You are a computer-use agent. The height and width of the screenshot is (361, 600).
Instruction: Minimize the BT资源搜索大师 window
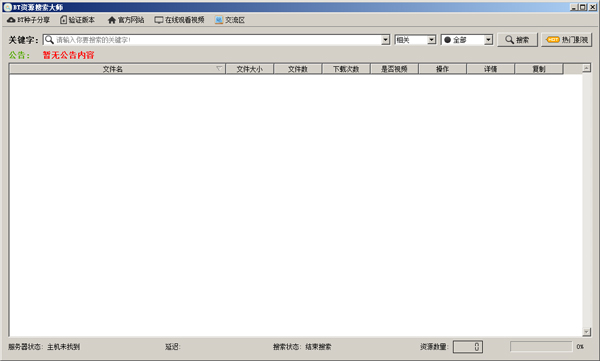(574, 7)
